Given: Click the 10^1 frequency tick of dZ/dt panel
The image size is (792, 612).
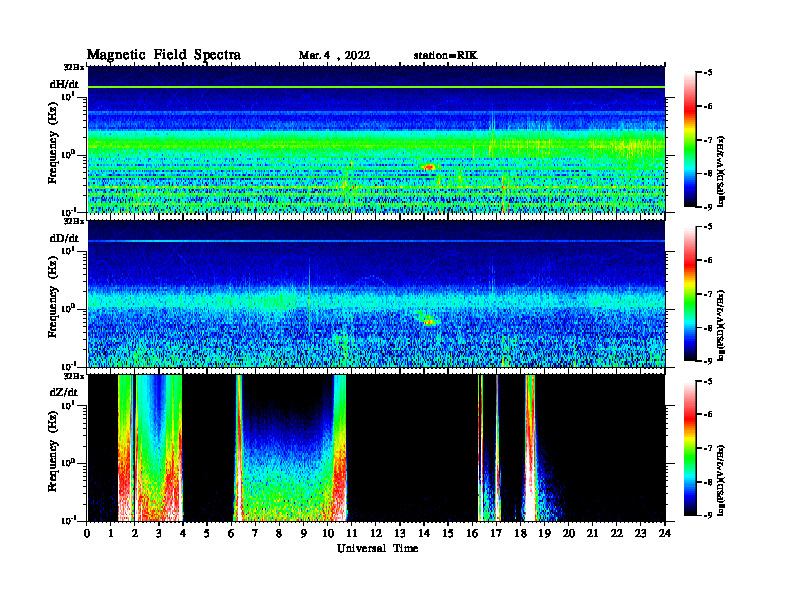Looking at the screenshot, I should (69, 405).
